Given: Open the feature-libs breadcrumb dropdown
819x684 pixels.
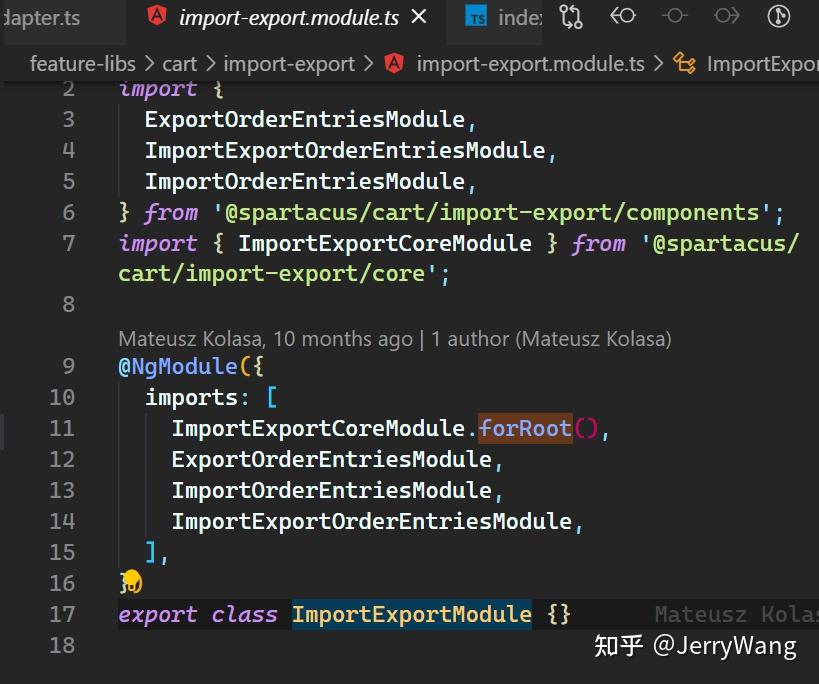Looking at the screenshot, I should (x=82, y=63).
